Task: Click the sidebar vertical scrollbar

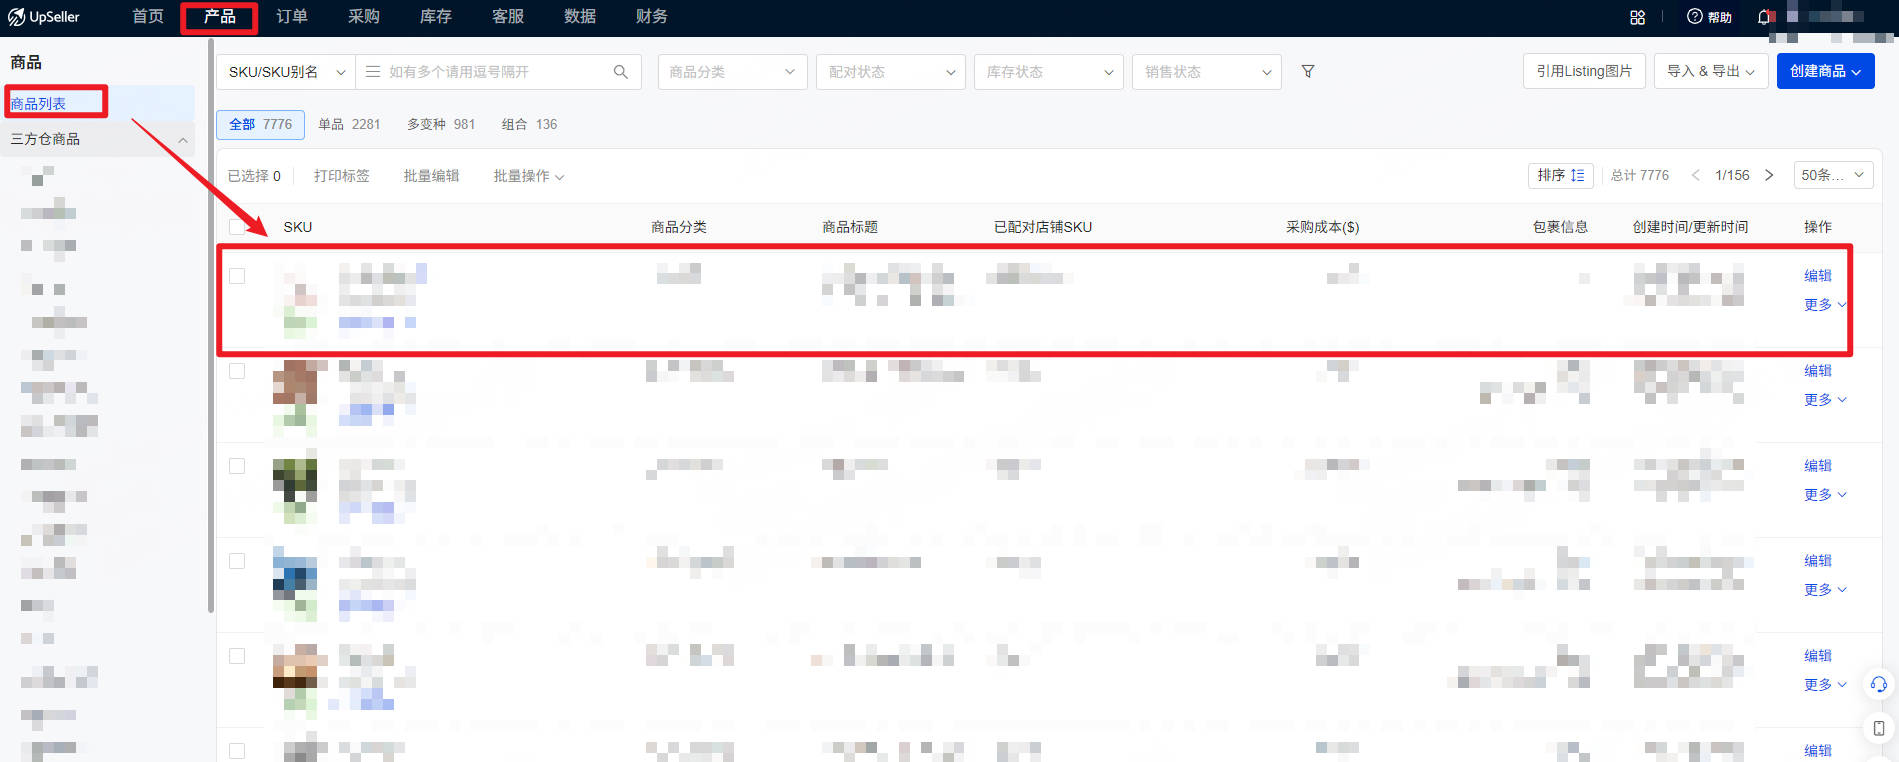Action: tap(210, 325)
